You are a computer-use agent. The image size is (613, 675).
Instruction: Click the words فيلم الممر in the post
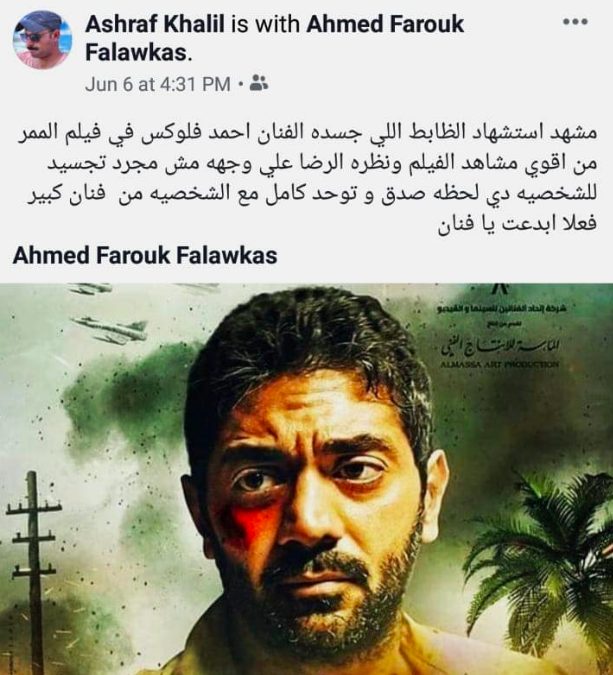(57, 133)
